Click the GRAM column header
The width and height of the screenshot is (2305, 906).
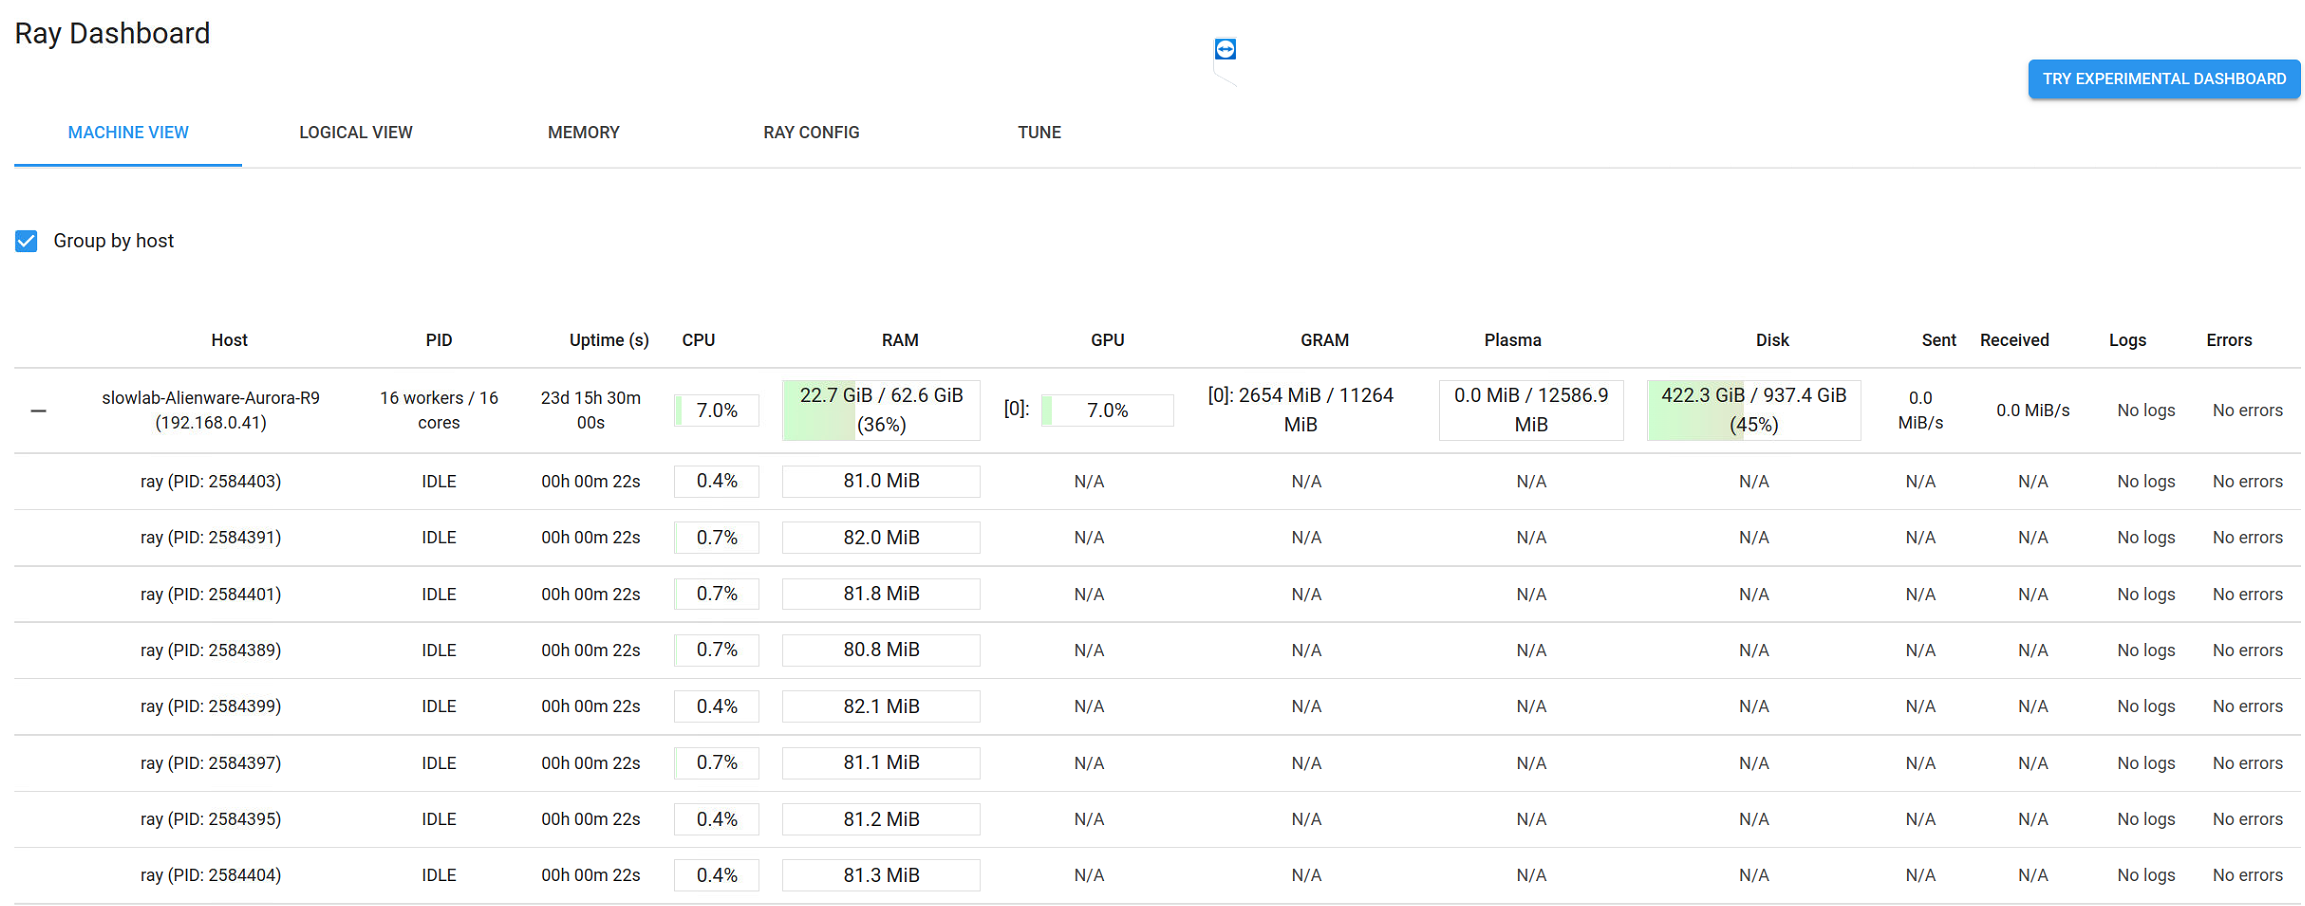click(1324, 340)
